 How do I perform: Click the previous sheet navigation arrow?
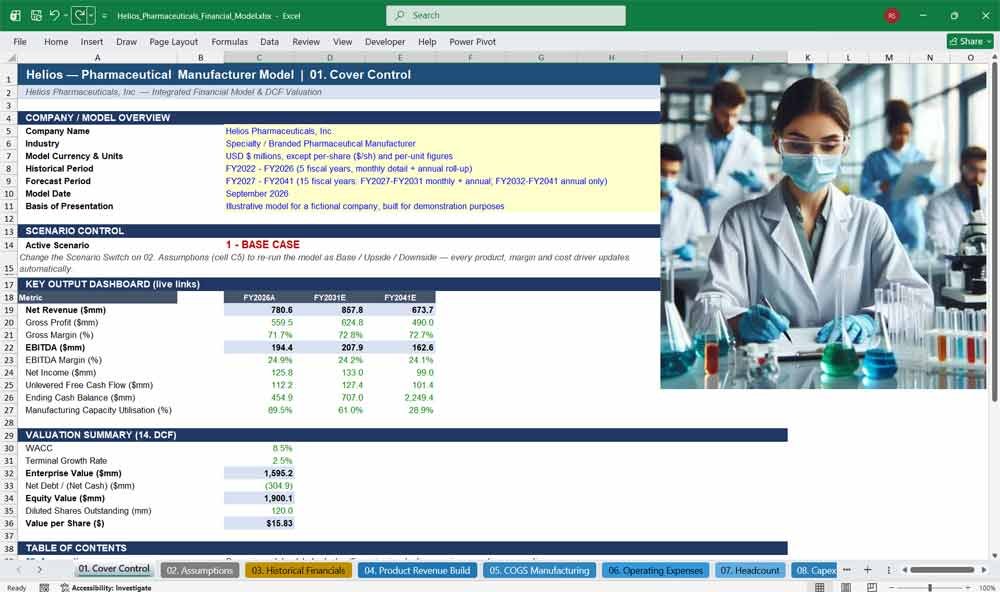point(18,570)
